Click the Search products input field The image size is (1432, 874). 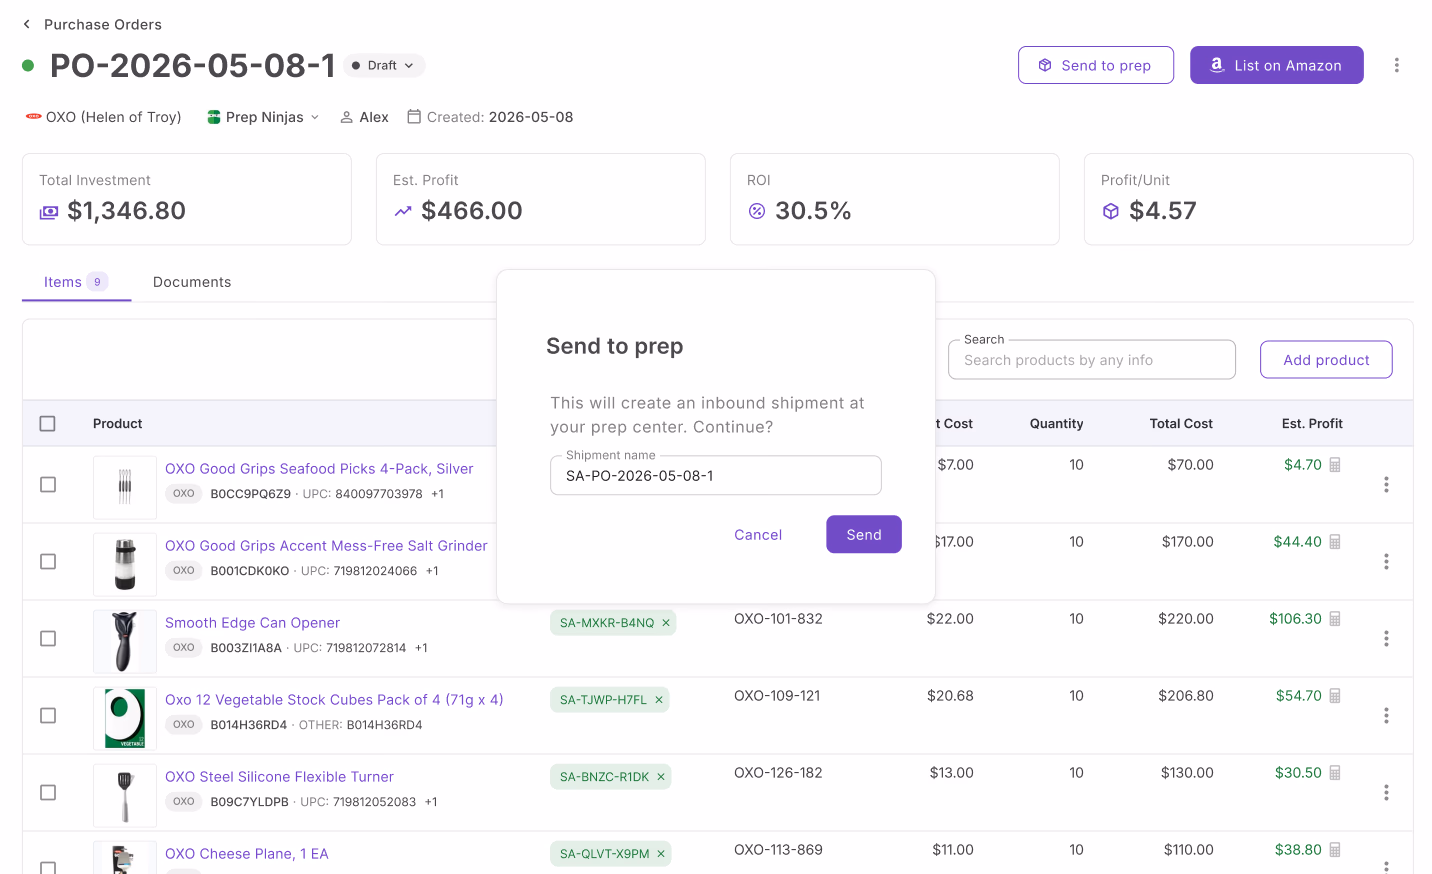(x=1091, y=360)
